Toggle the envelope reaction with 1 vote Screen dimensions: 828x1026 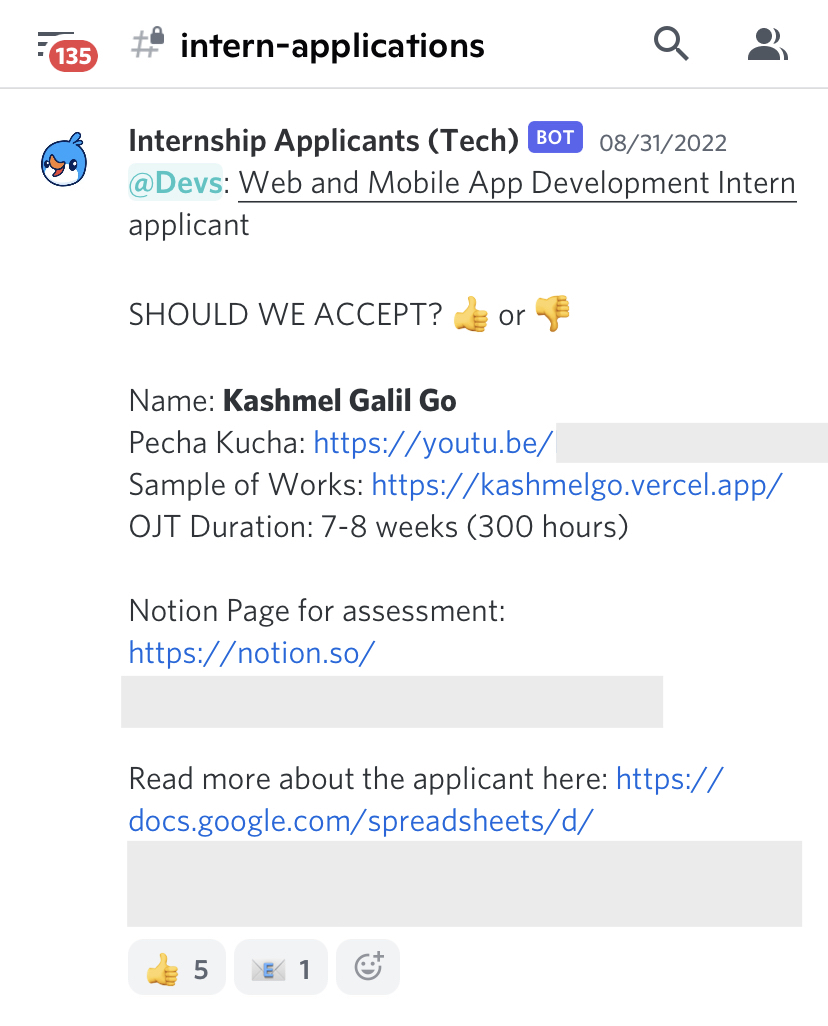point(280,966)
